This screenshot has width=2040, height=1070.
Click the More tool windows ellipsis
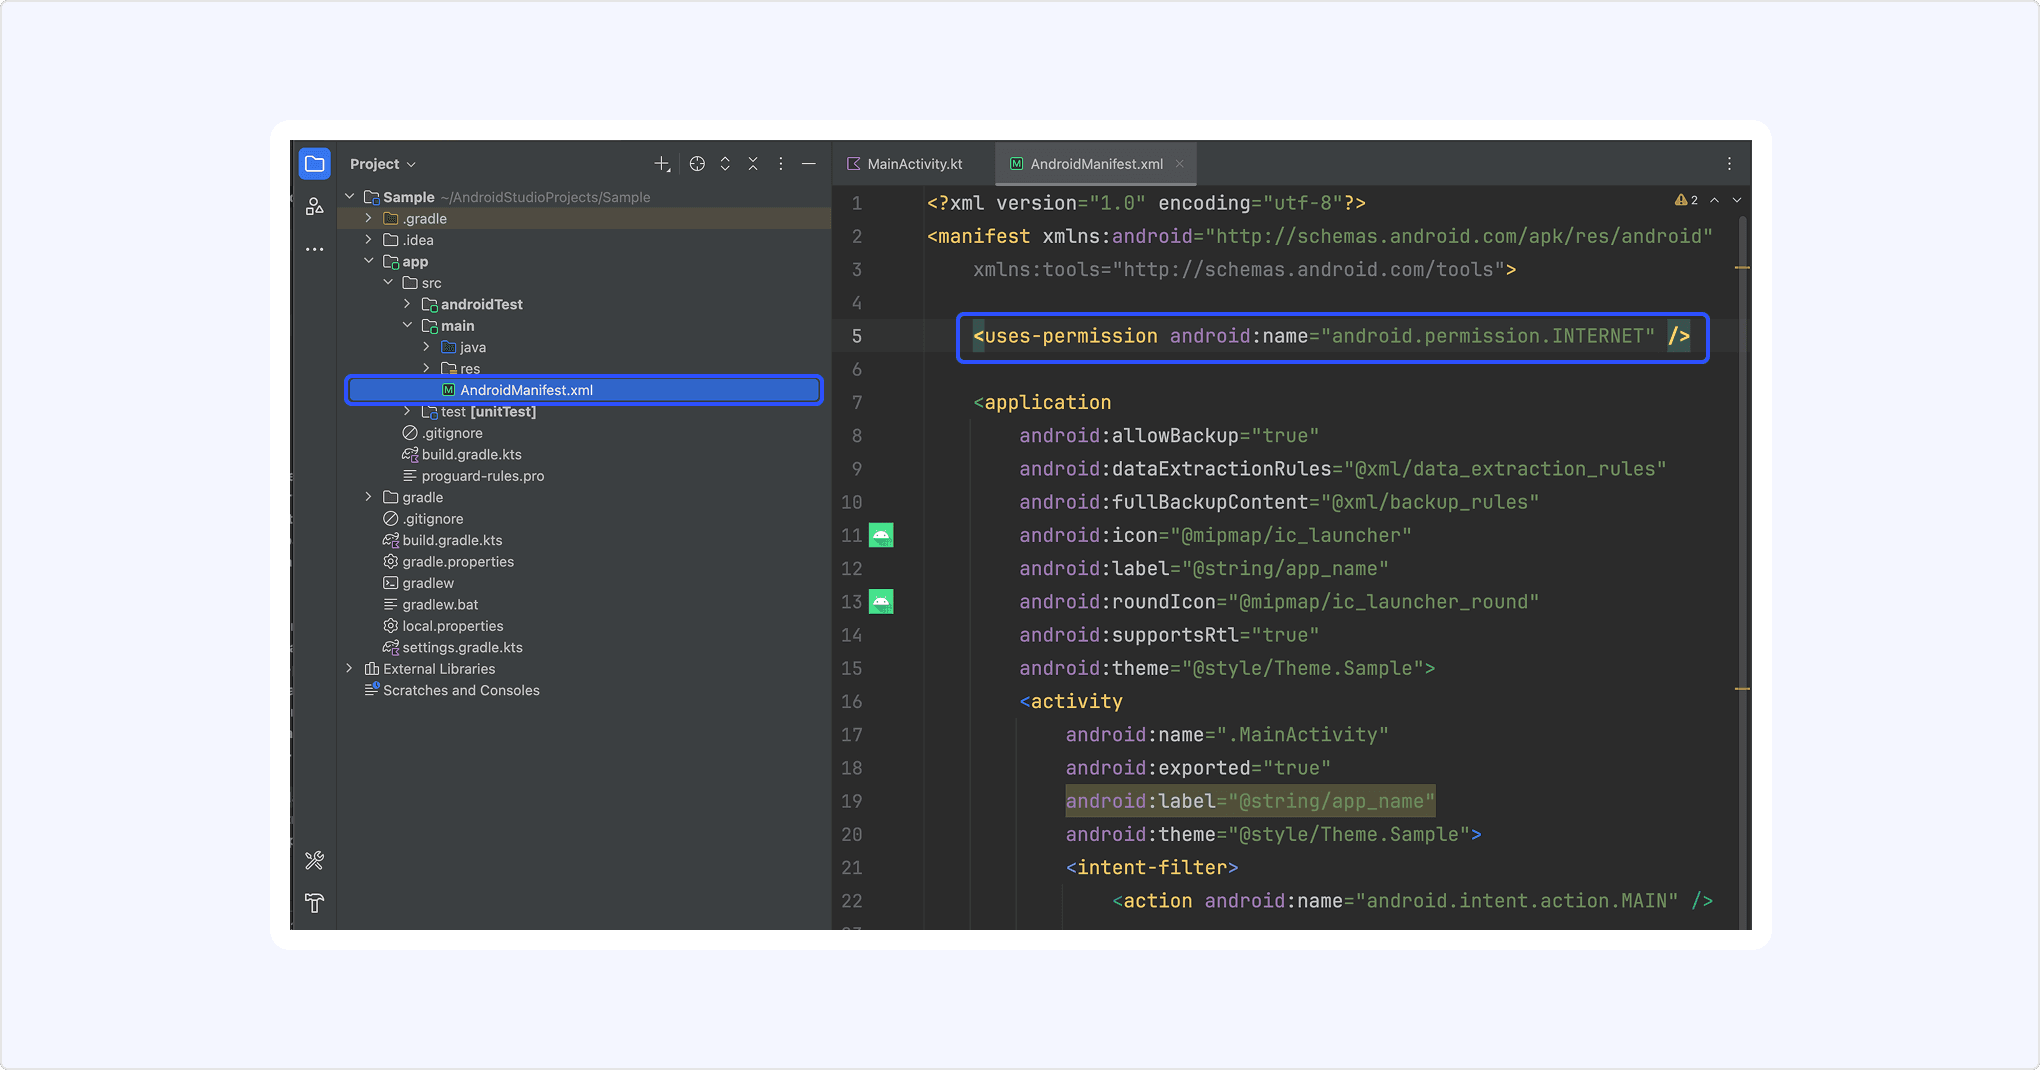click(314, 249)
